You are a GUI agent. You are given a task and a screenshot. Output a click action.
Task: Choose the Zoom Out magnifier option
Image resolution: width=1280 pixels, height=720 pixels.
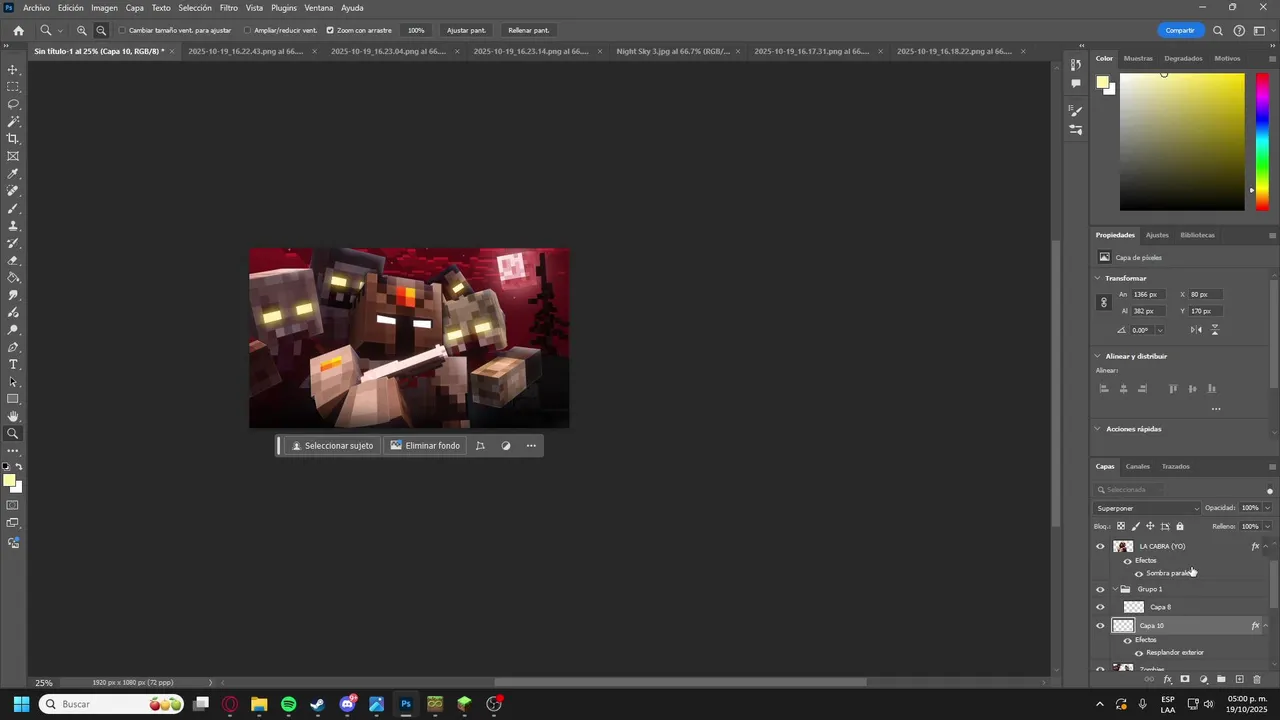(101, 30)
